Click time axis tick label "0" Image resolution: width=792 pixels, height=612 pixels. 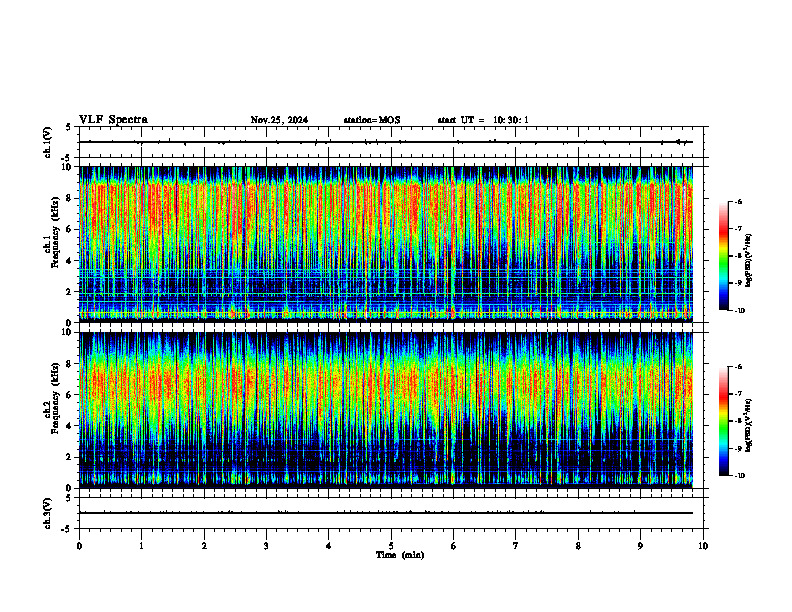[79, 546]
